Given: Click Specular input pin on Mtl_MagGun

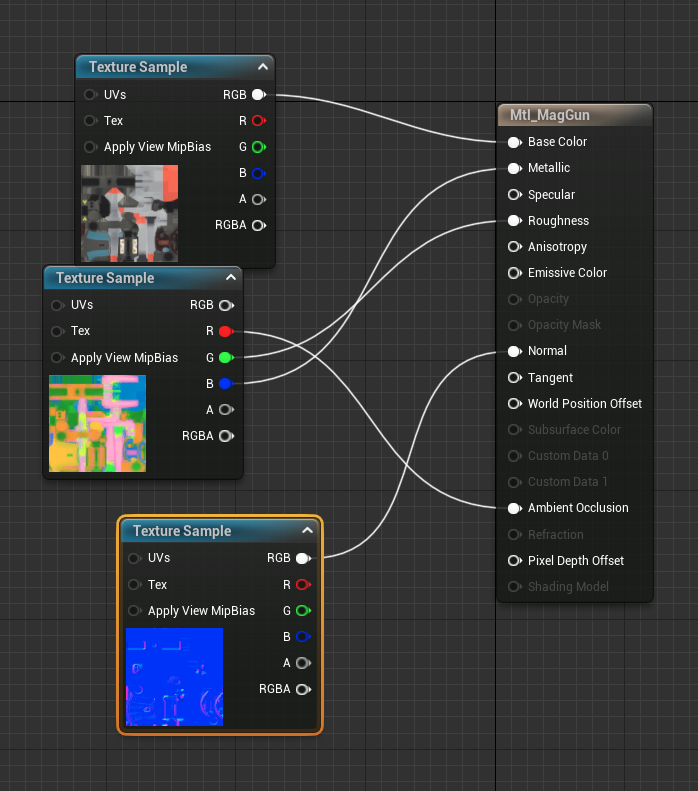Looking at the screenshot, I should 514,195.
